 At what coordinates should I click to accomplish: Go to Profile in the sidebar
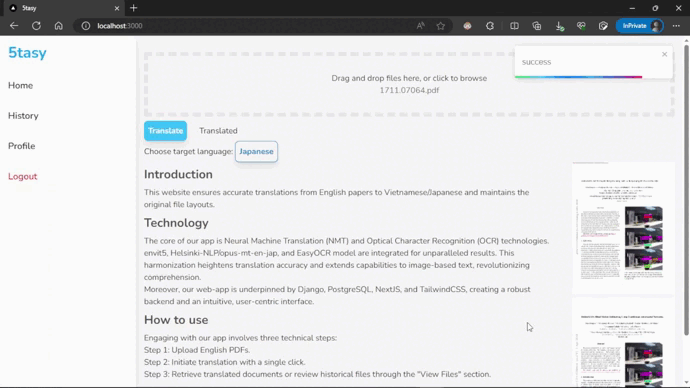[22, 146]
